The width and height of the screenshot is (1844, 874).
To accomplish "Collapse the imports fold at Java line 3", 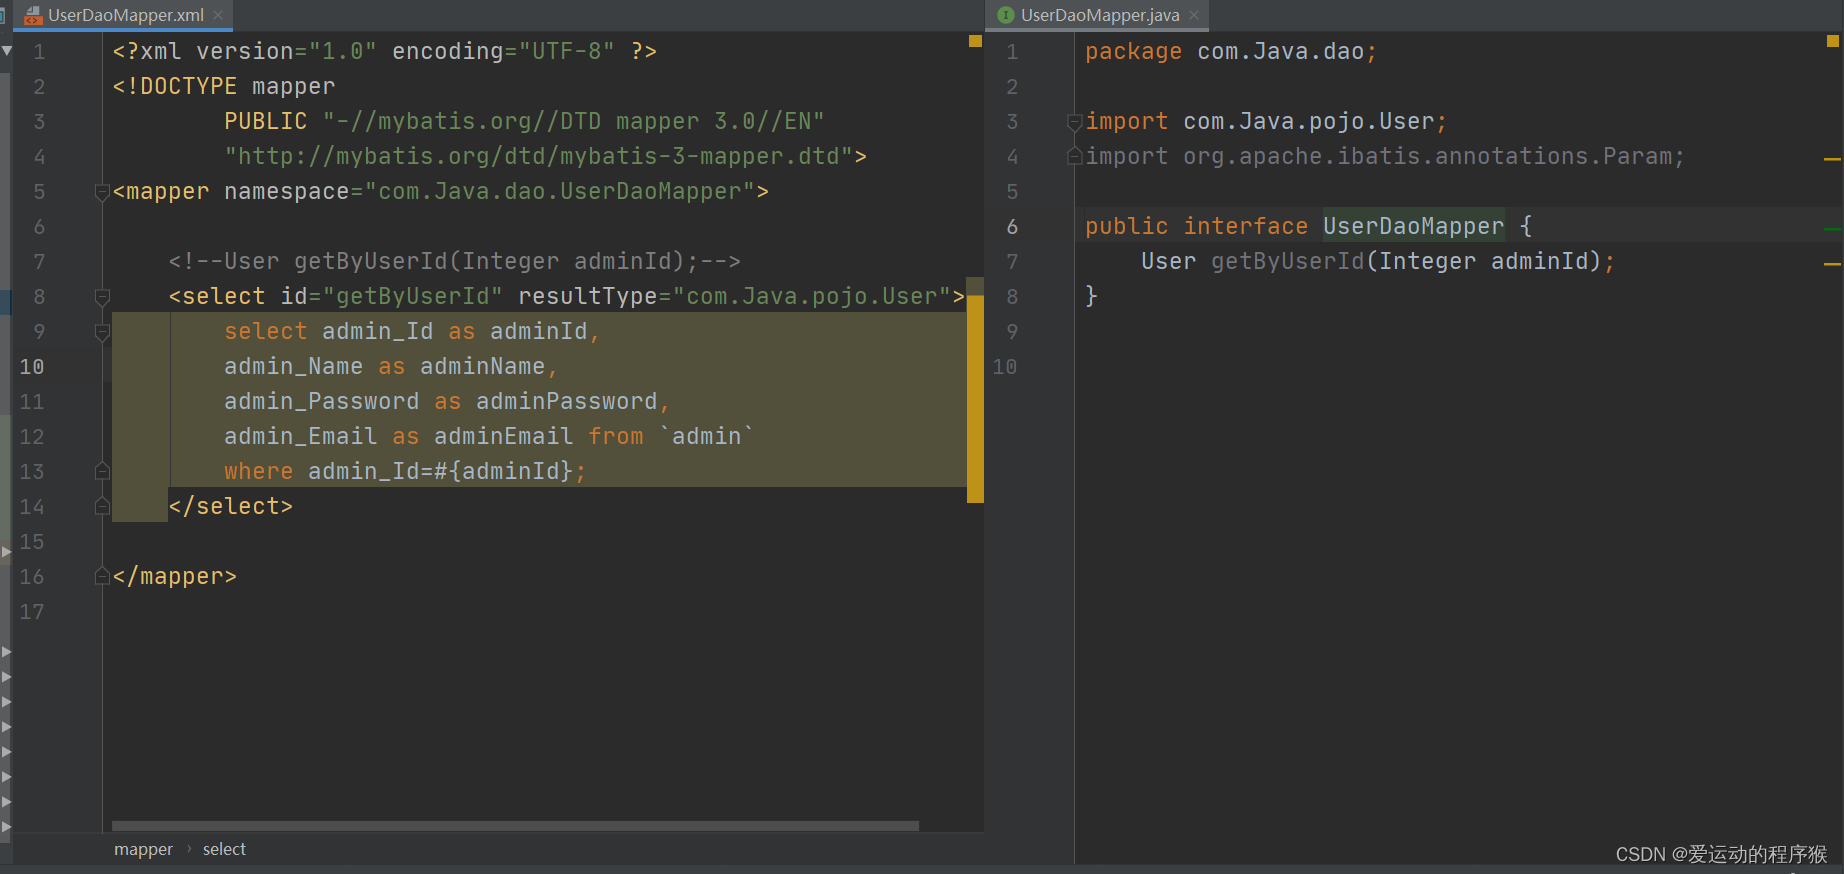I will click(x=1075, y=122).
